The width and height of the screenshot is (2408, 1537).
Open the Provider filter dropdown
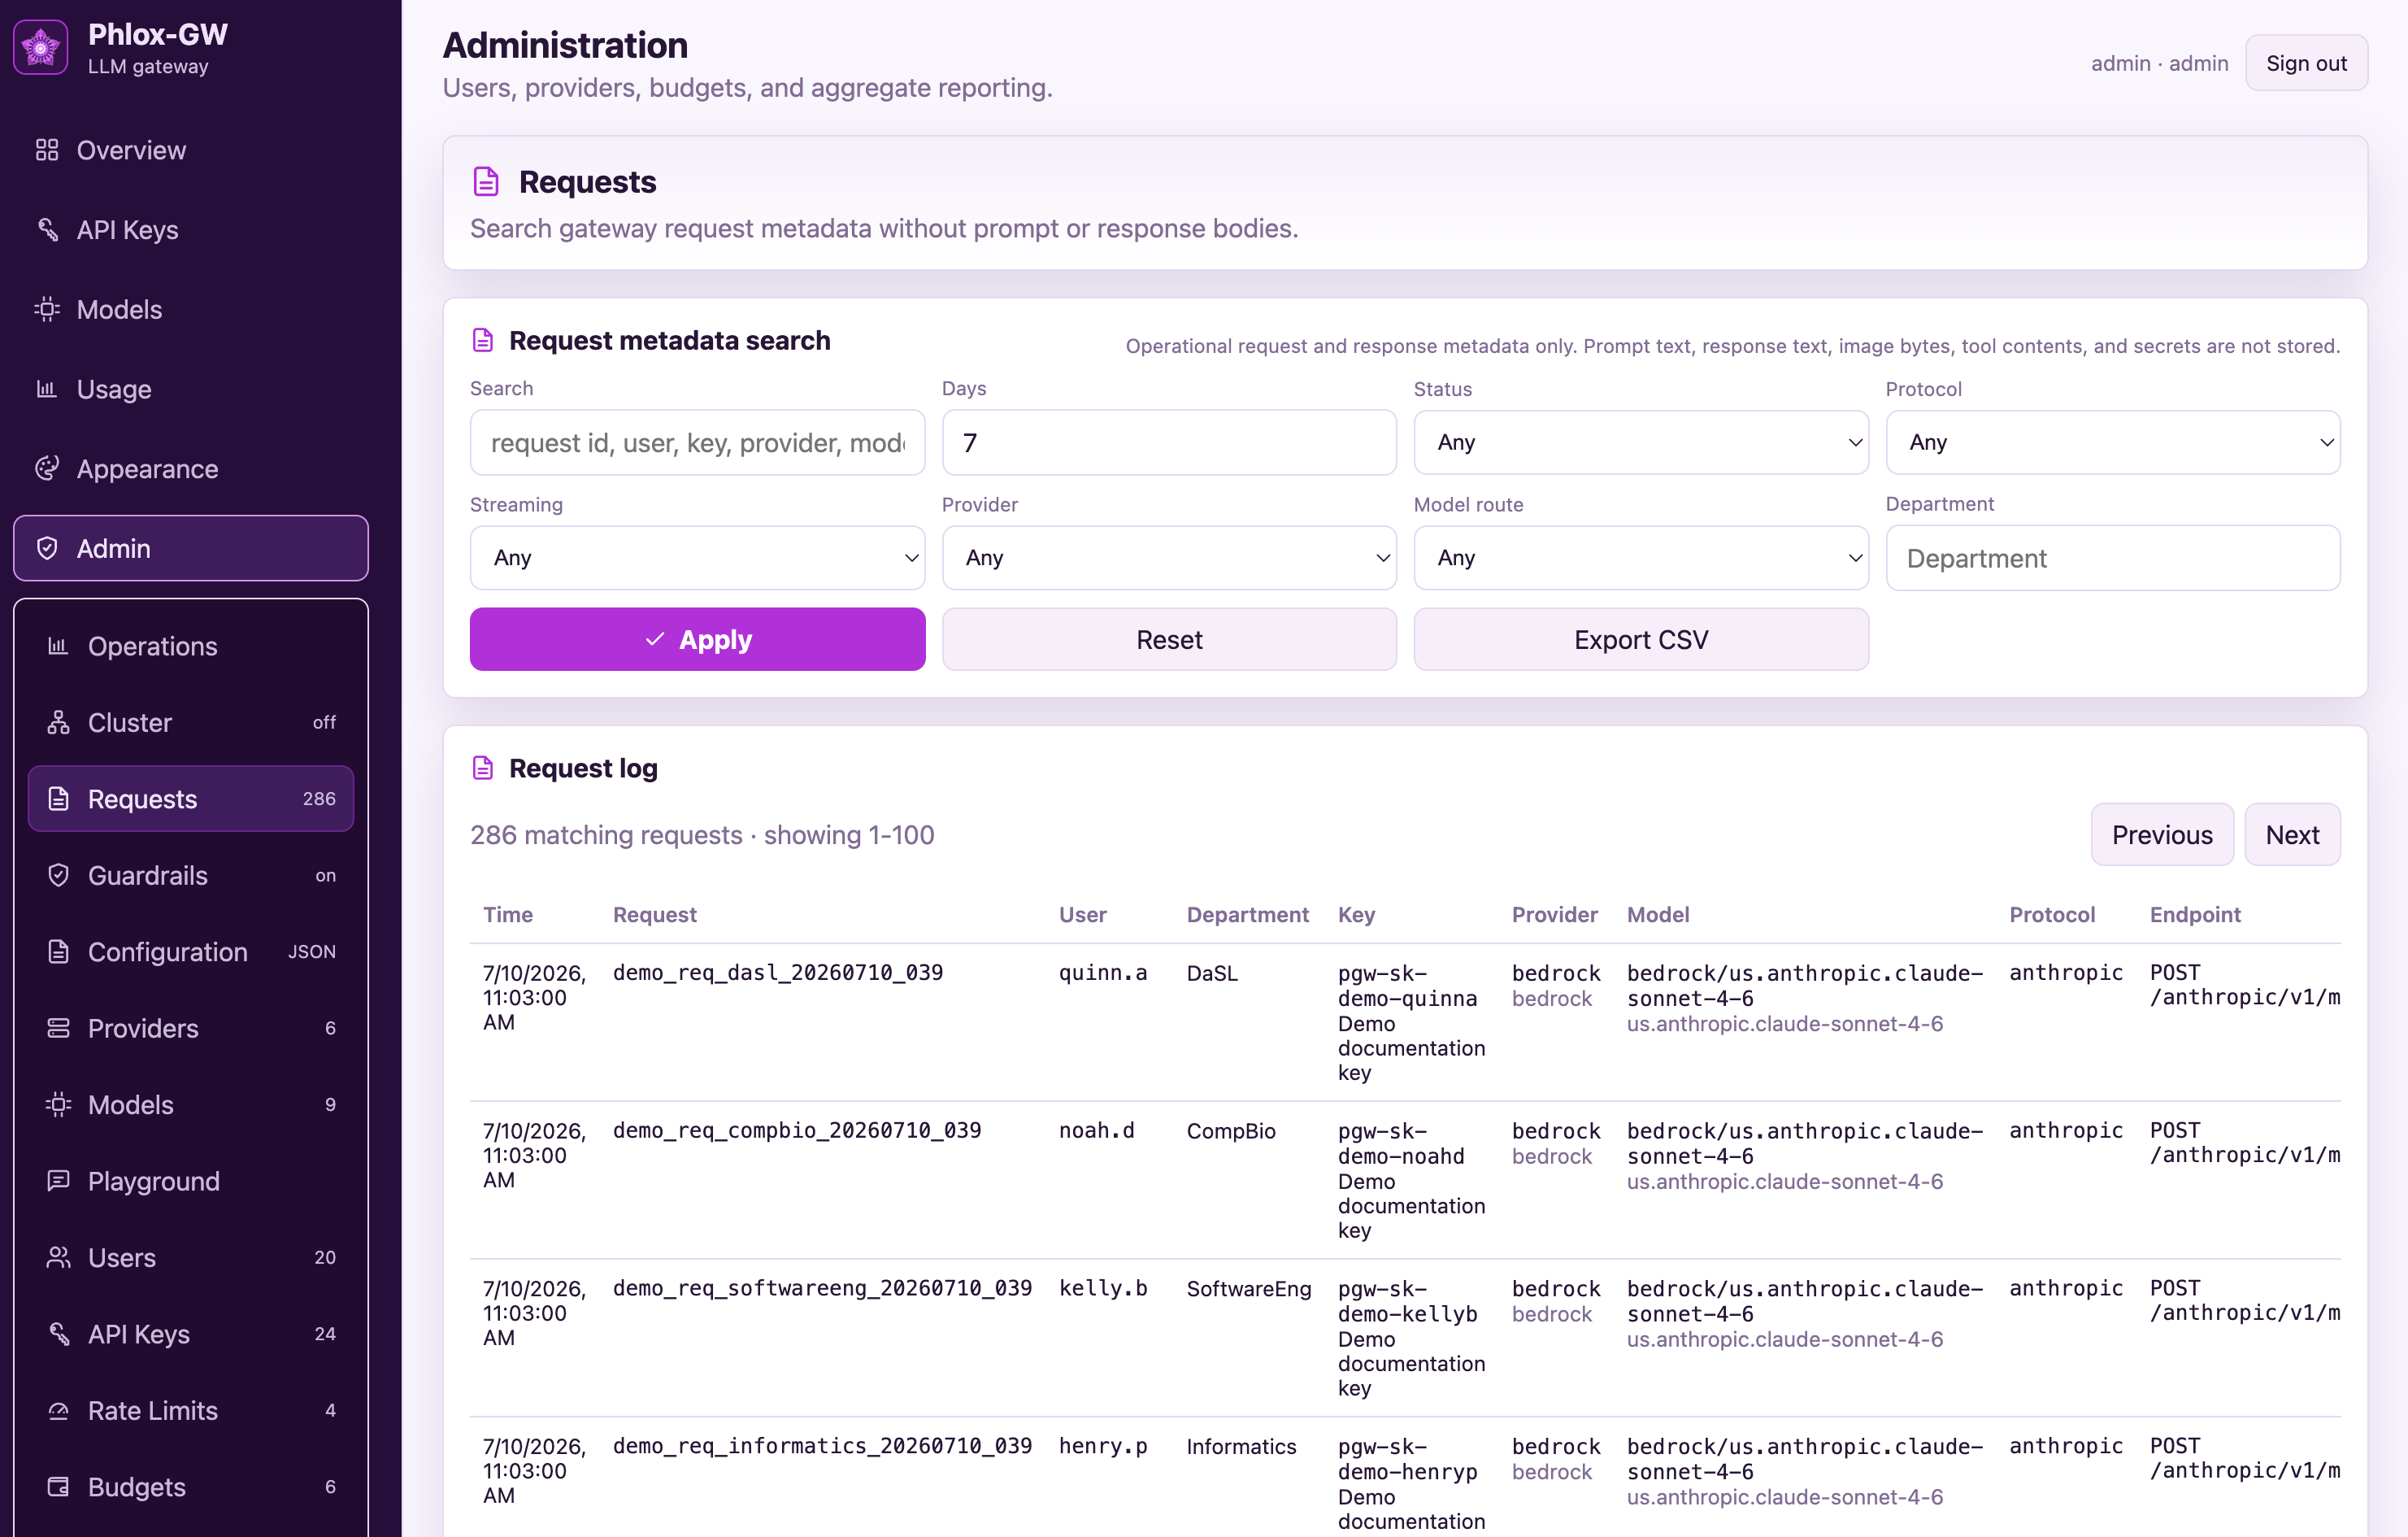(x=1169, y=558)
